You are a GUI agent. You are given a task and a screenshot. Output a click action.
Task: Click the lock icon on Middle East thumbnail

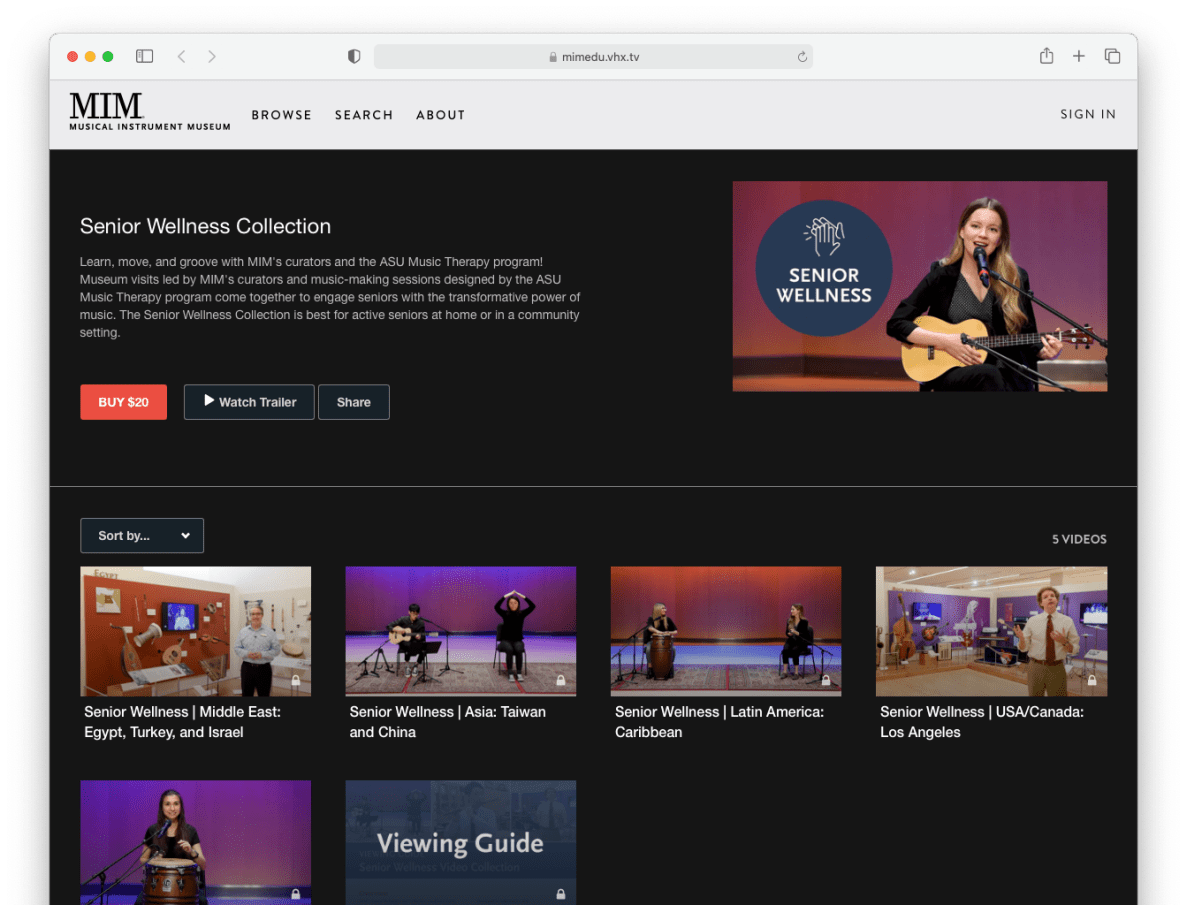point(296,680)
